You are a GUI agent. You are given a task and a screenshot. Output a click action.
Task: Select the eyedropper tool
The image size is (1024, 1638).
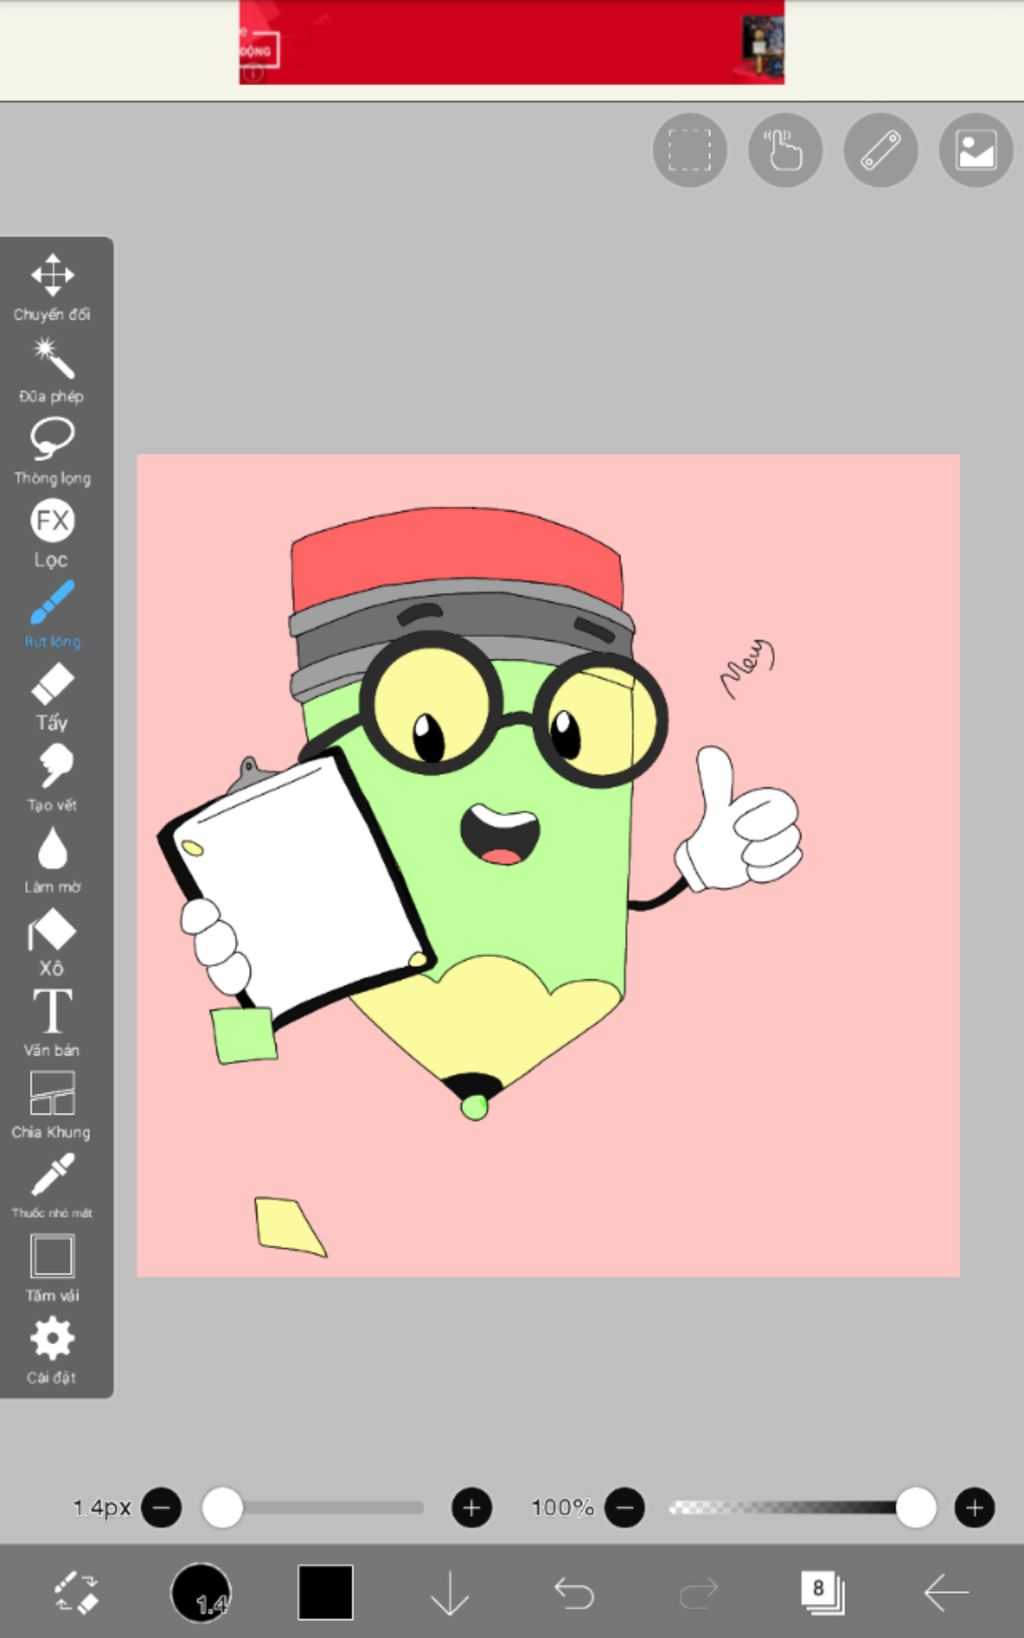pyautogui.click(x=52, y=1186)
